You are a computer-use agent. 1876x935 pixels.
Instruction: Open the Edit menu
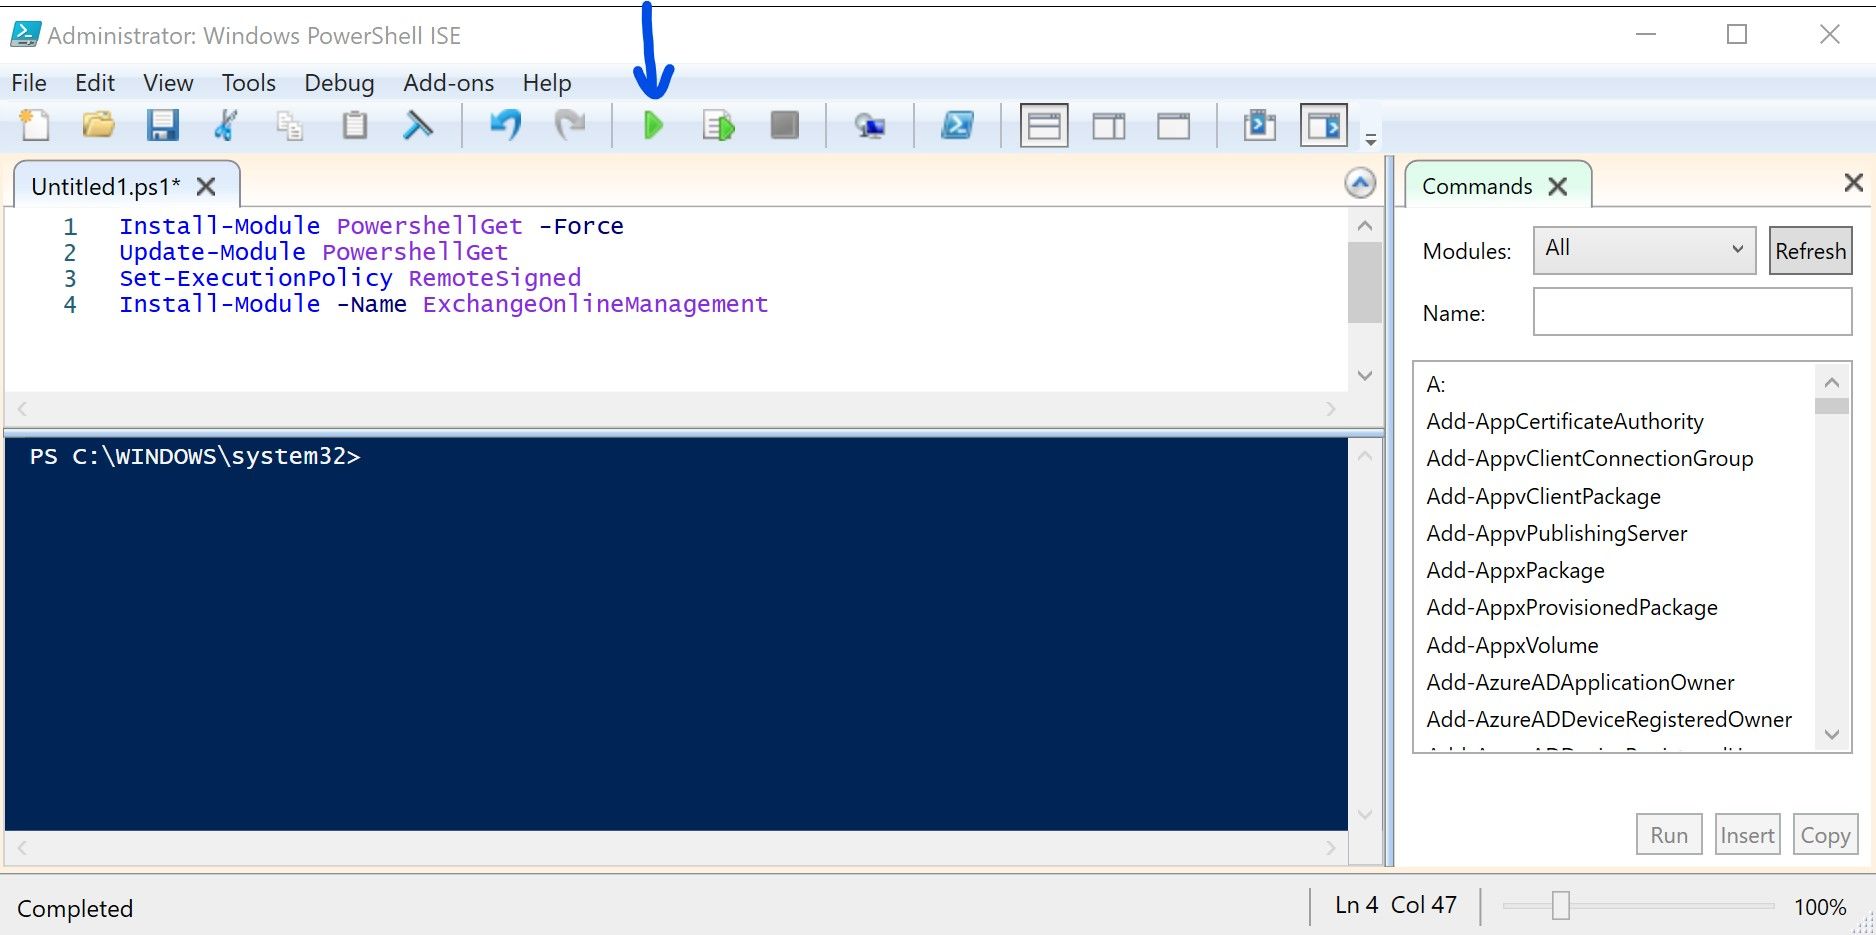[95, 83]
